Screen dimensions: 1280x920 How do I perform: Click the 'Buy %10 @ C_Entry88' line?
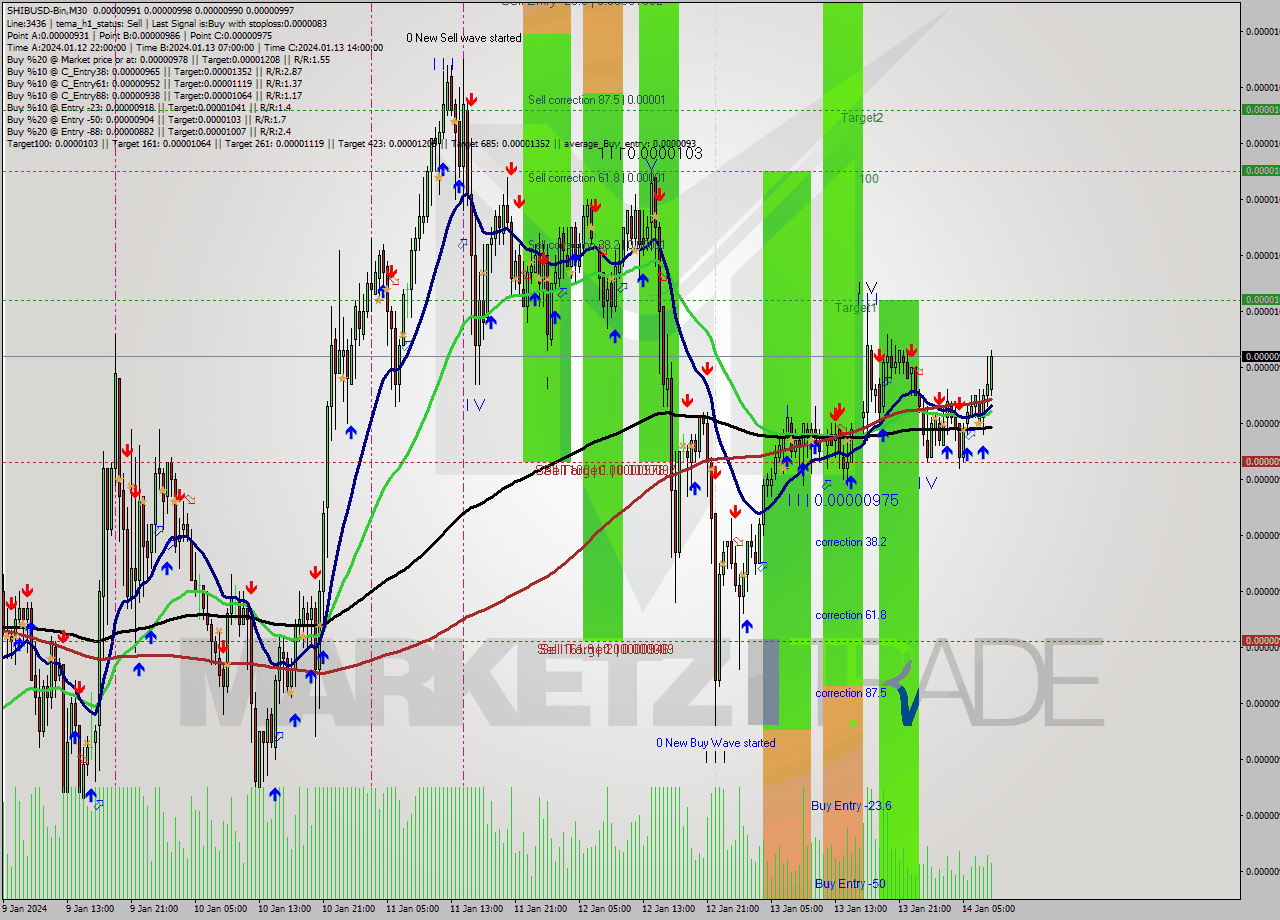[154, 95]
